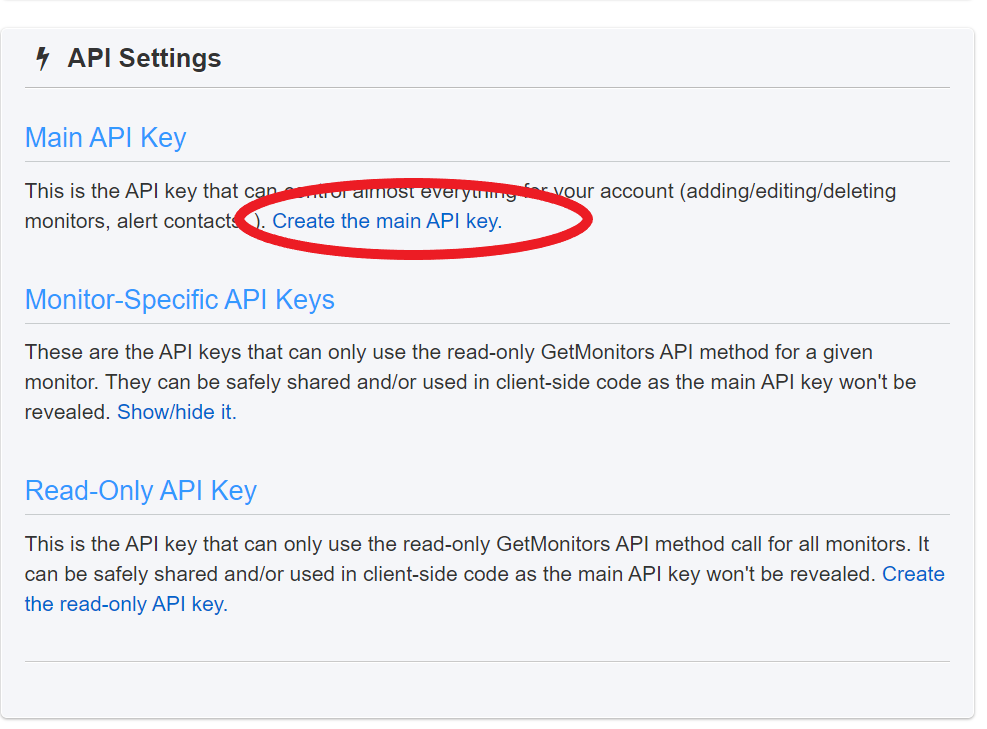Click the divider line below Monitor-Specific API Keys heading
This screenshot has width=987, height=729.
tap(487, 323)
